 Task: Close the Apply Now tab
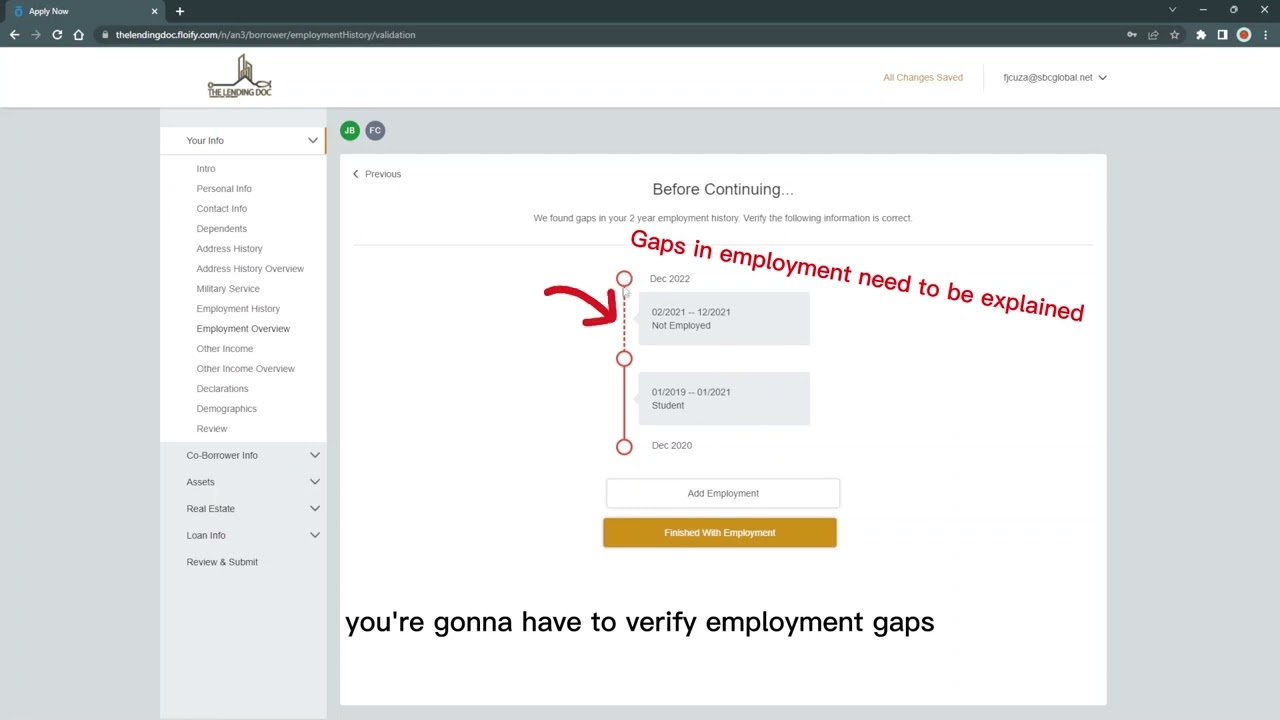pyautogui.click(x=155, y=11)
